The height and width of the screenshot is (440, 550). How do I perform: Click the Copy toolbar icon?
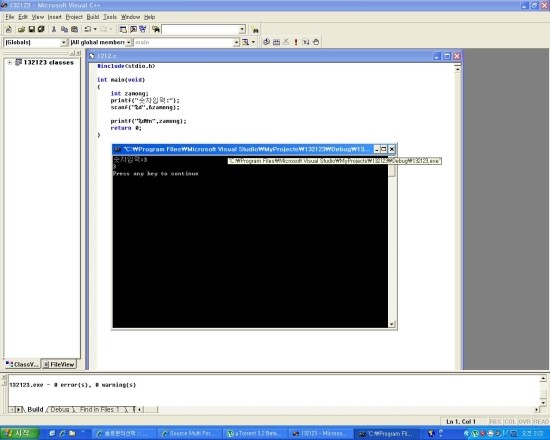pyautogui.click(x=64, y=29)
